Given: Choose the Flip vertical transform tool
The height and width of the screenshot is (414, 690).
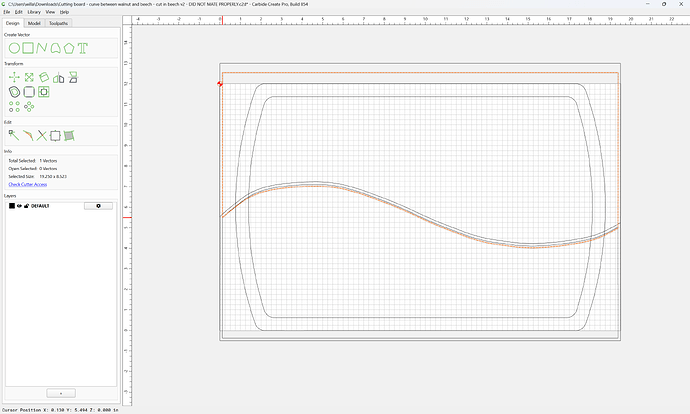Looking at the screenshot, I should 73,77.
